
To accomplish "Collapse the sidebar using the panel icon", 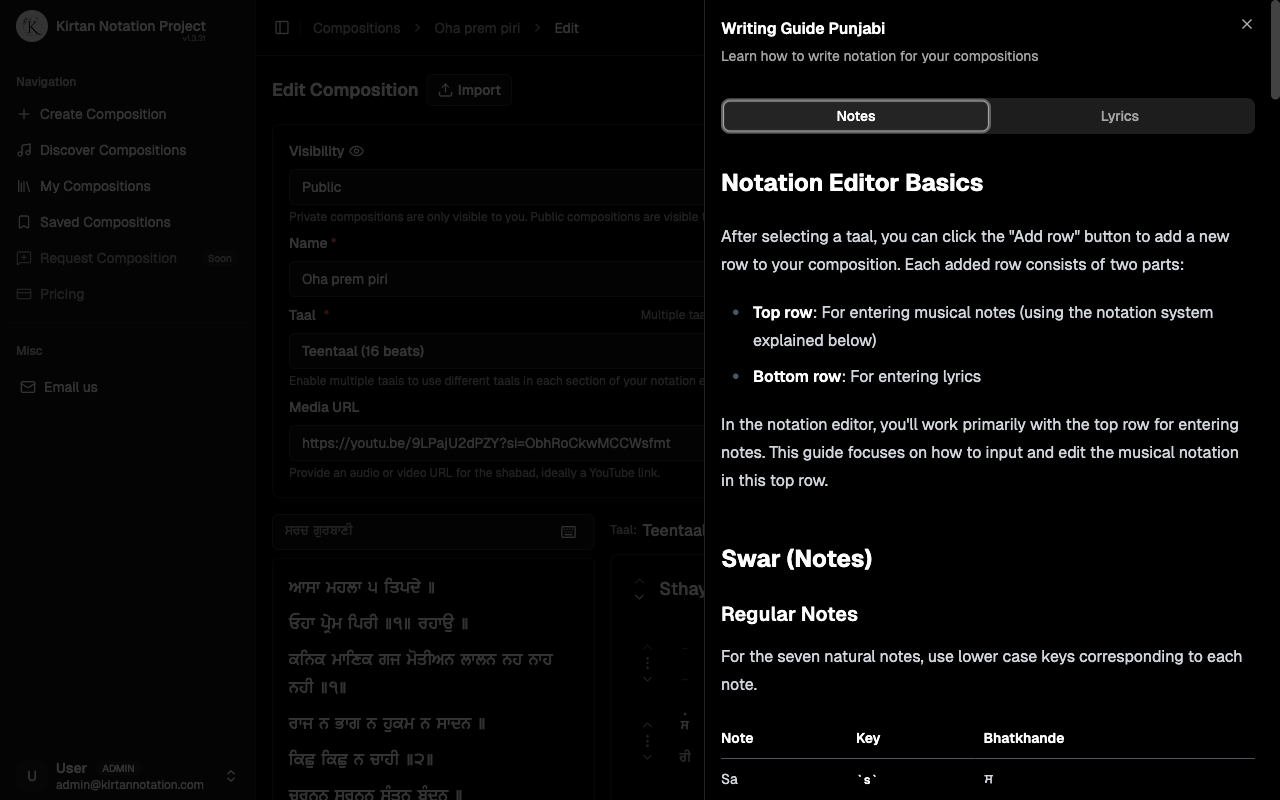I will pos(283,28).
